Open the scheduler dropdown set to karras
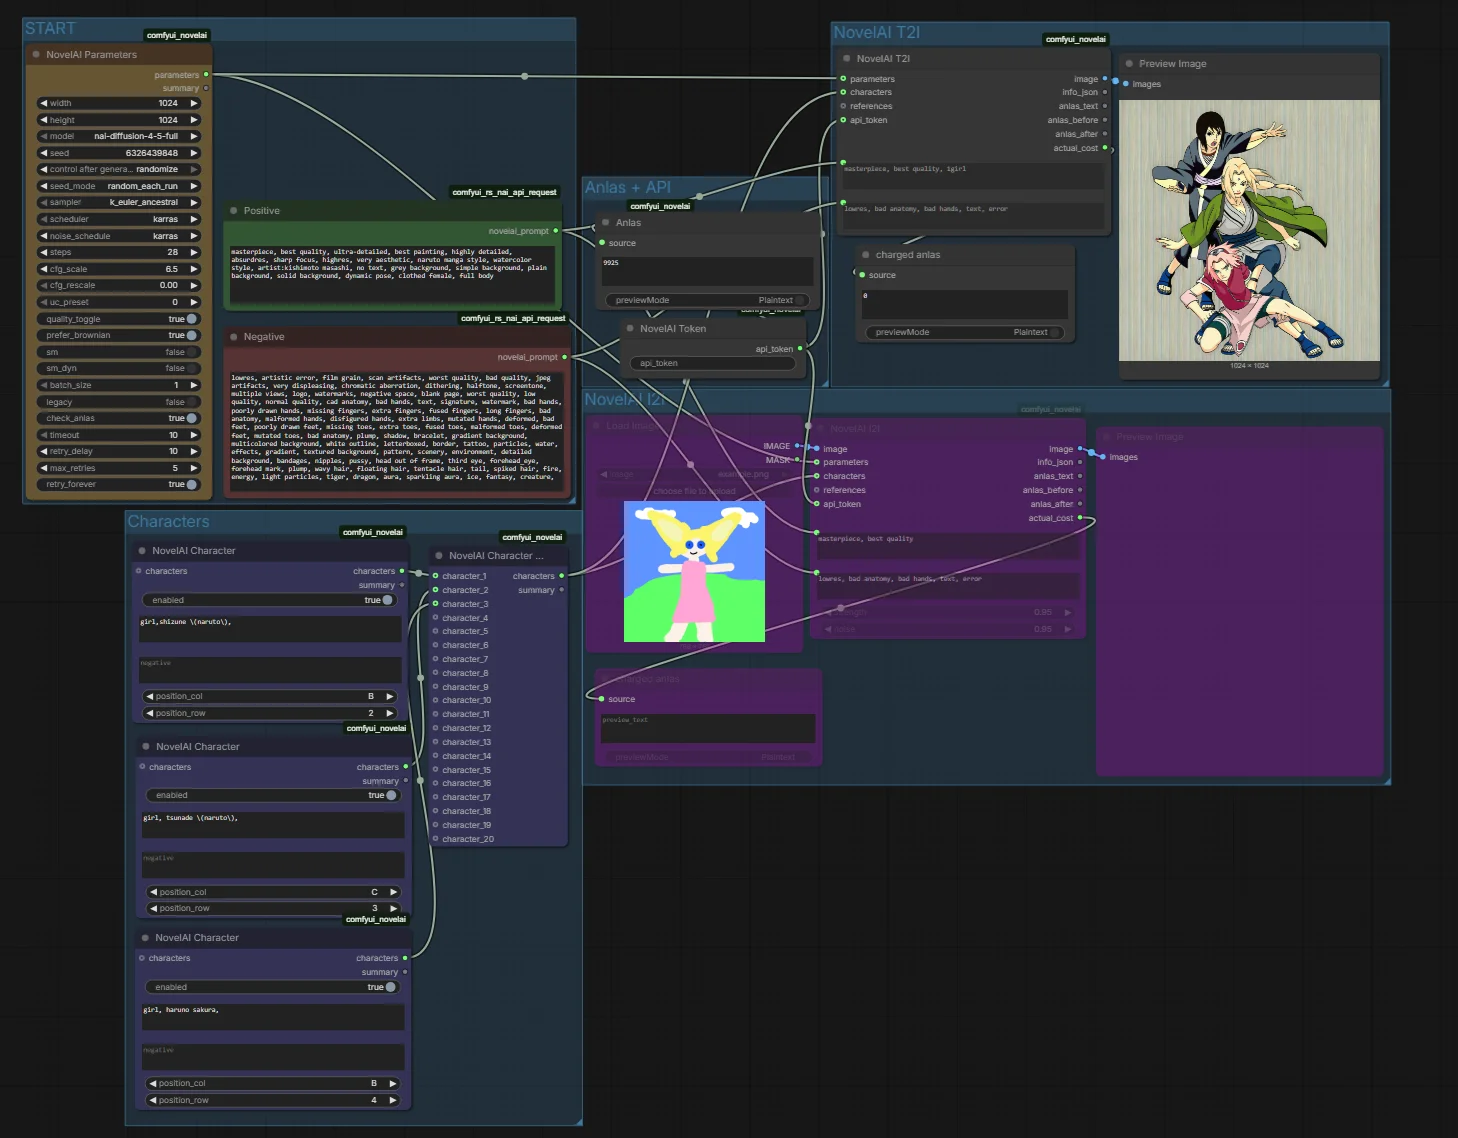Image resolution: width=1458 pixels, height=1138 pixels. coord(119,219)
